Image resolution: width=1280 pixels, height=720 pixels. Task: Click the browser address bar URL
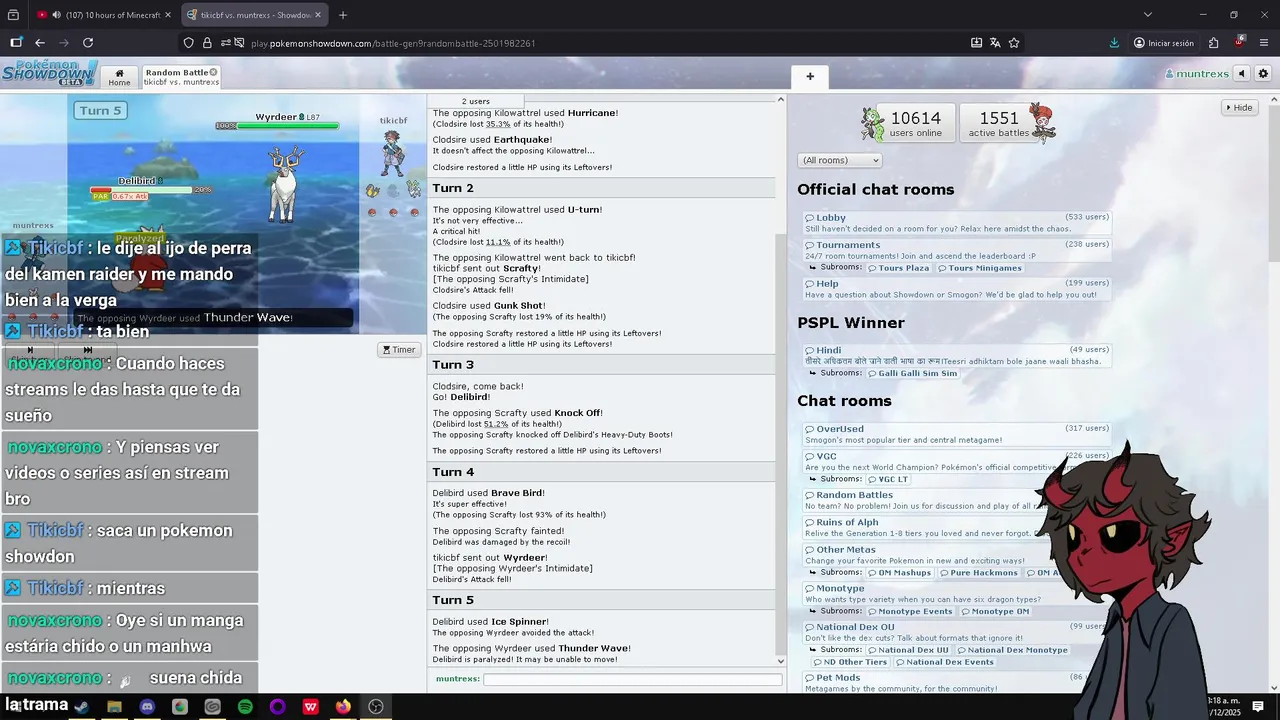pos(393,43)
